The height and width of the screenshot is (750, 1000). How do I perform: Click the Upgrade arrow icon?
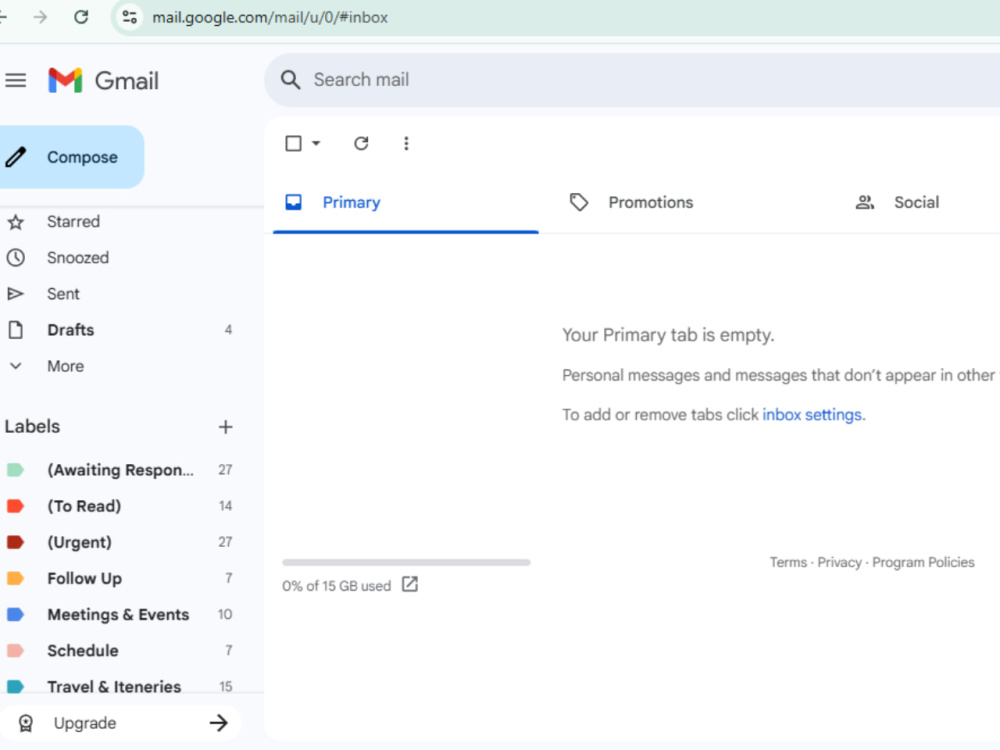(x=218, y=723)
